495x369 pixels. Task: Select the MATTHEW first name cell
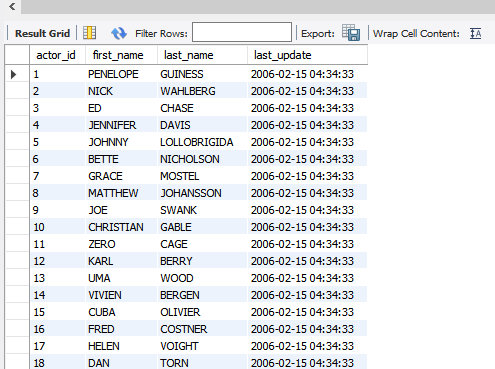[121, 193]
